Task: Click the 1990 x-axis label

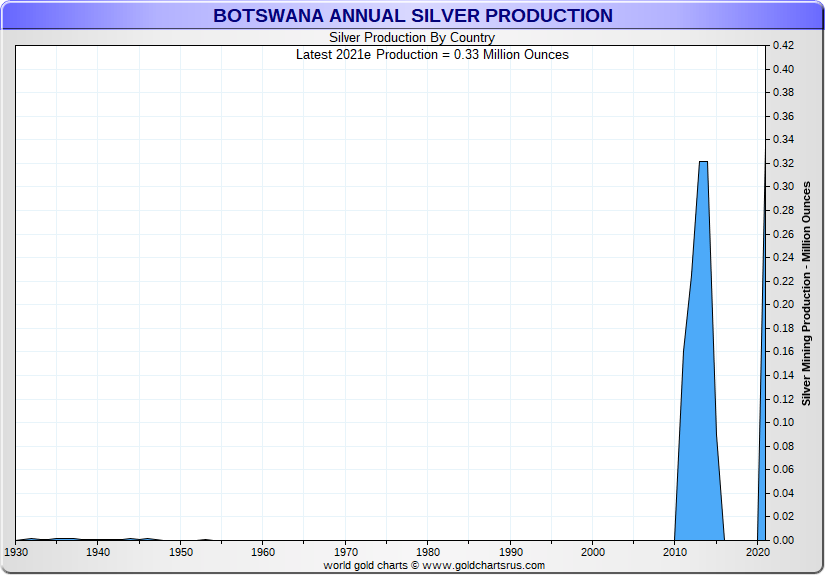Action: (x=510, y=552)
